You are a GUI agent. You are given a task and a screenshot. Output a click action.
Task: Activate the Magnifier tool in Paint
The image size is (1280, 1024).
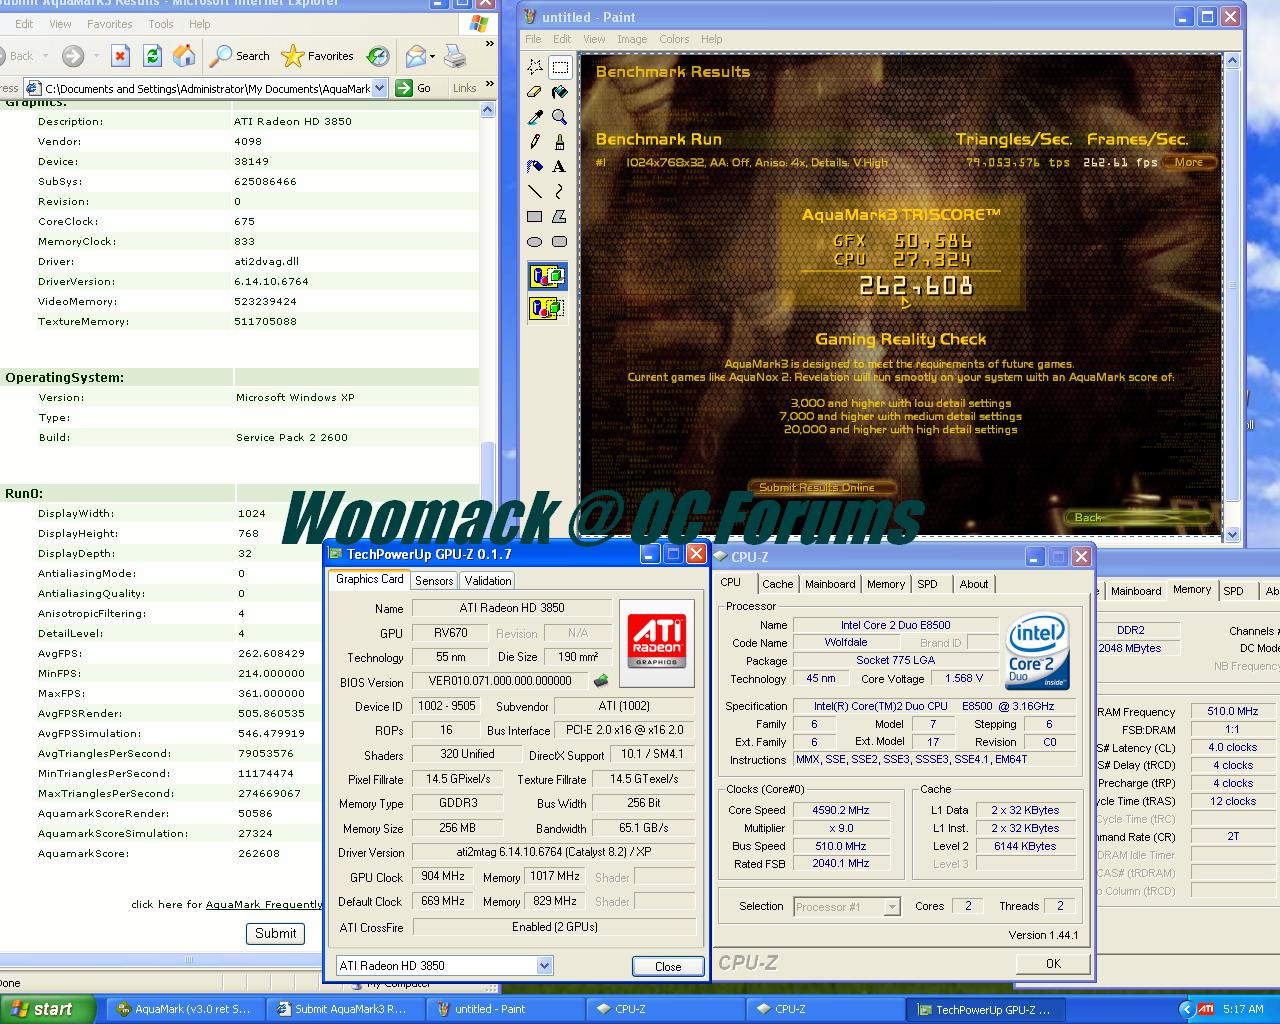tap(560, 117)
